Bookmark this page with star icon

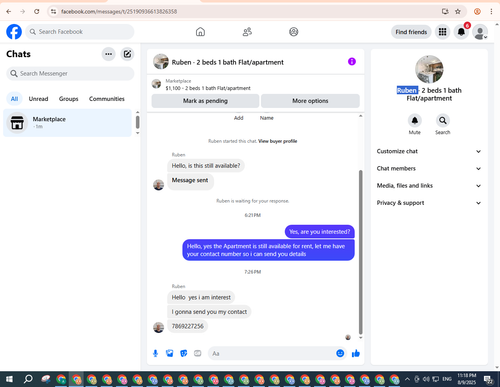point(458,12)
